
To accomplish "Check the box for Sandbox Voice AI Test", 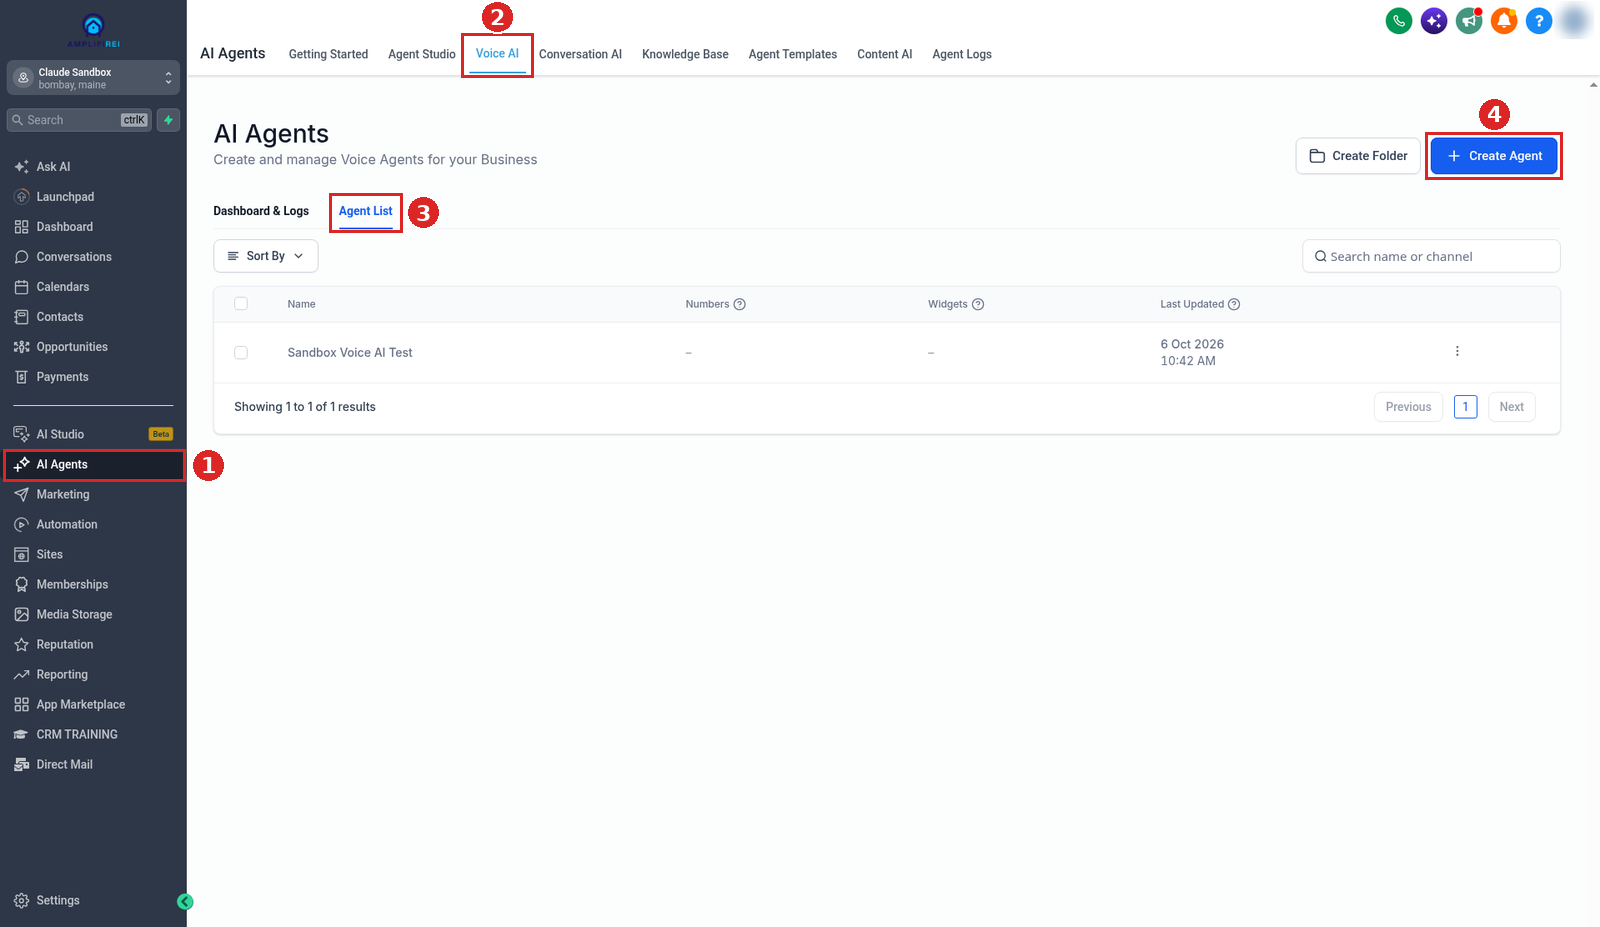I will point(241,352).
